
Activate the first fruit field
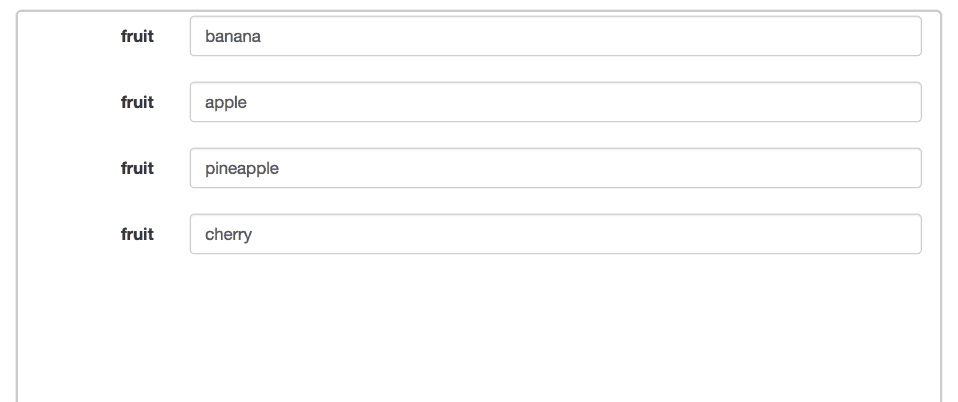tap(555, 36)
